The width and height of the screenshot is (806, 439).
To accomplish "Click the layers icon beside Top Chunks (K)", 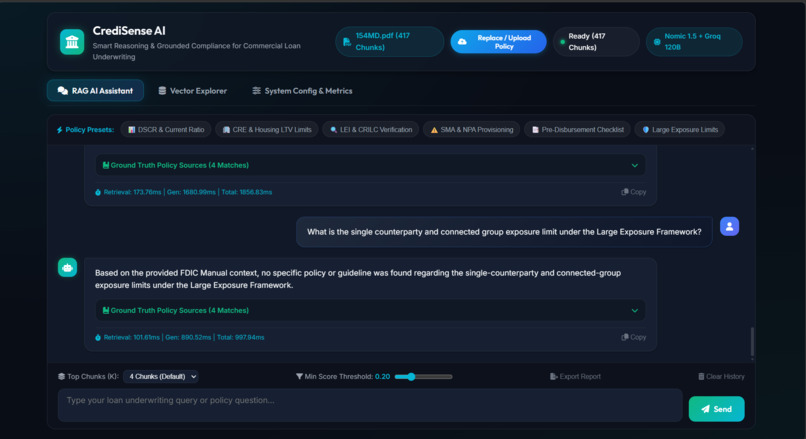I will click(x=61, y=376).
